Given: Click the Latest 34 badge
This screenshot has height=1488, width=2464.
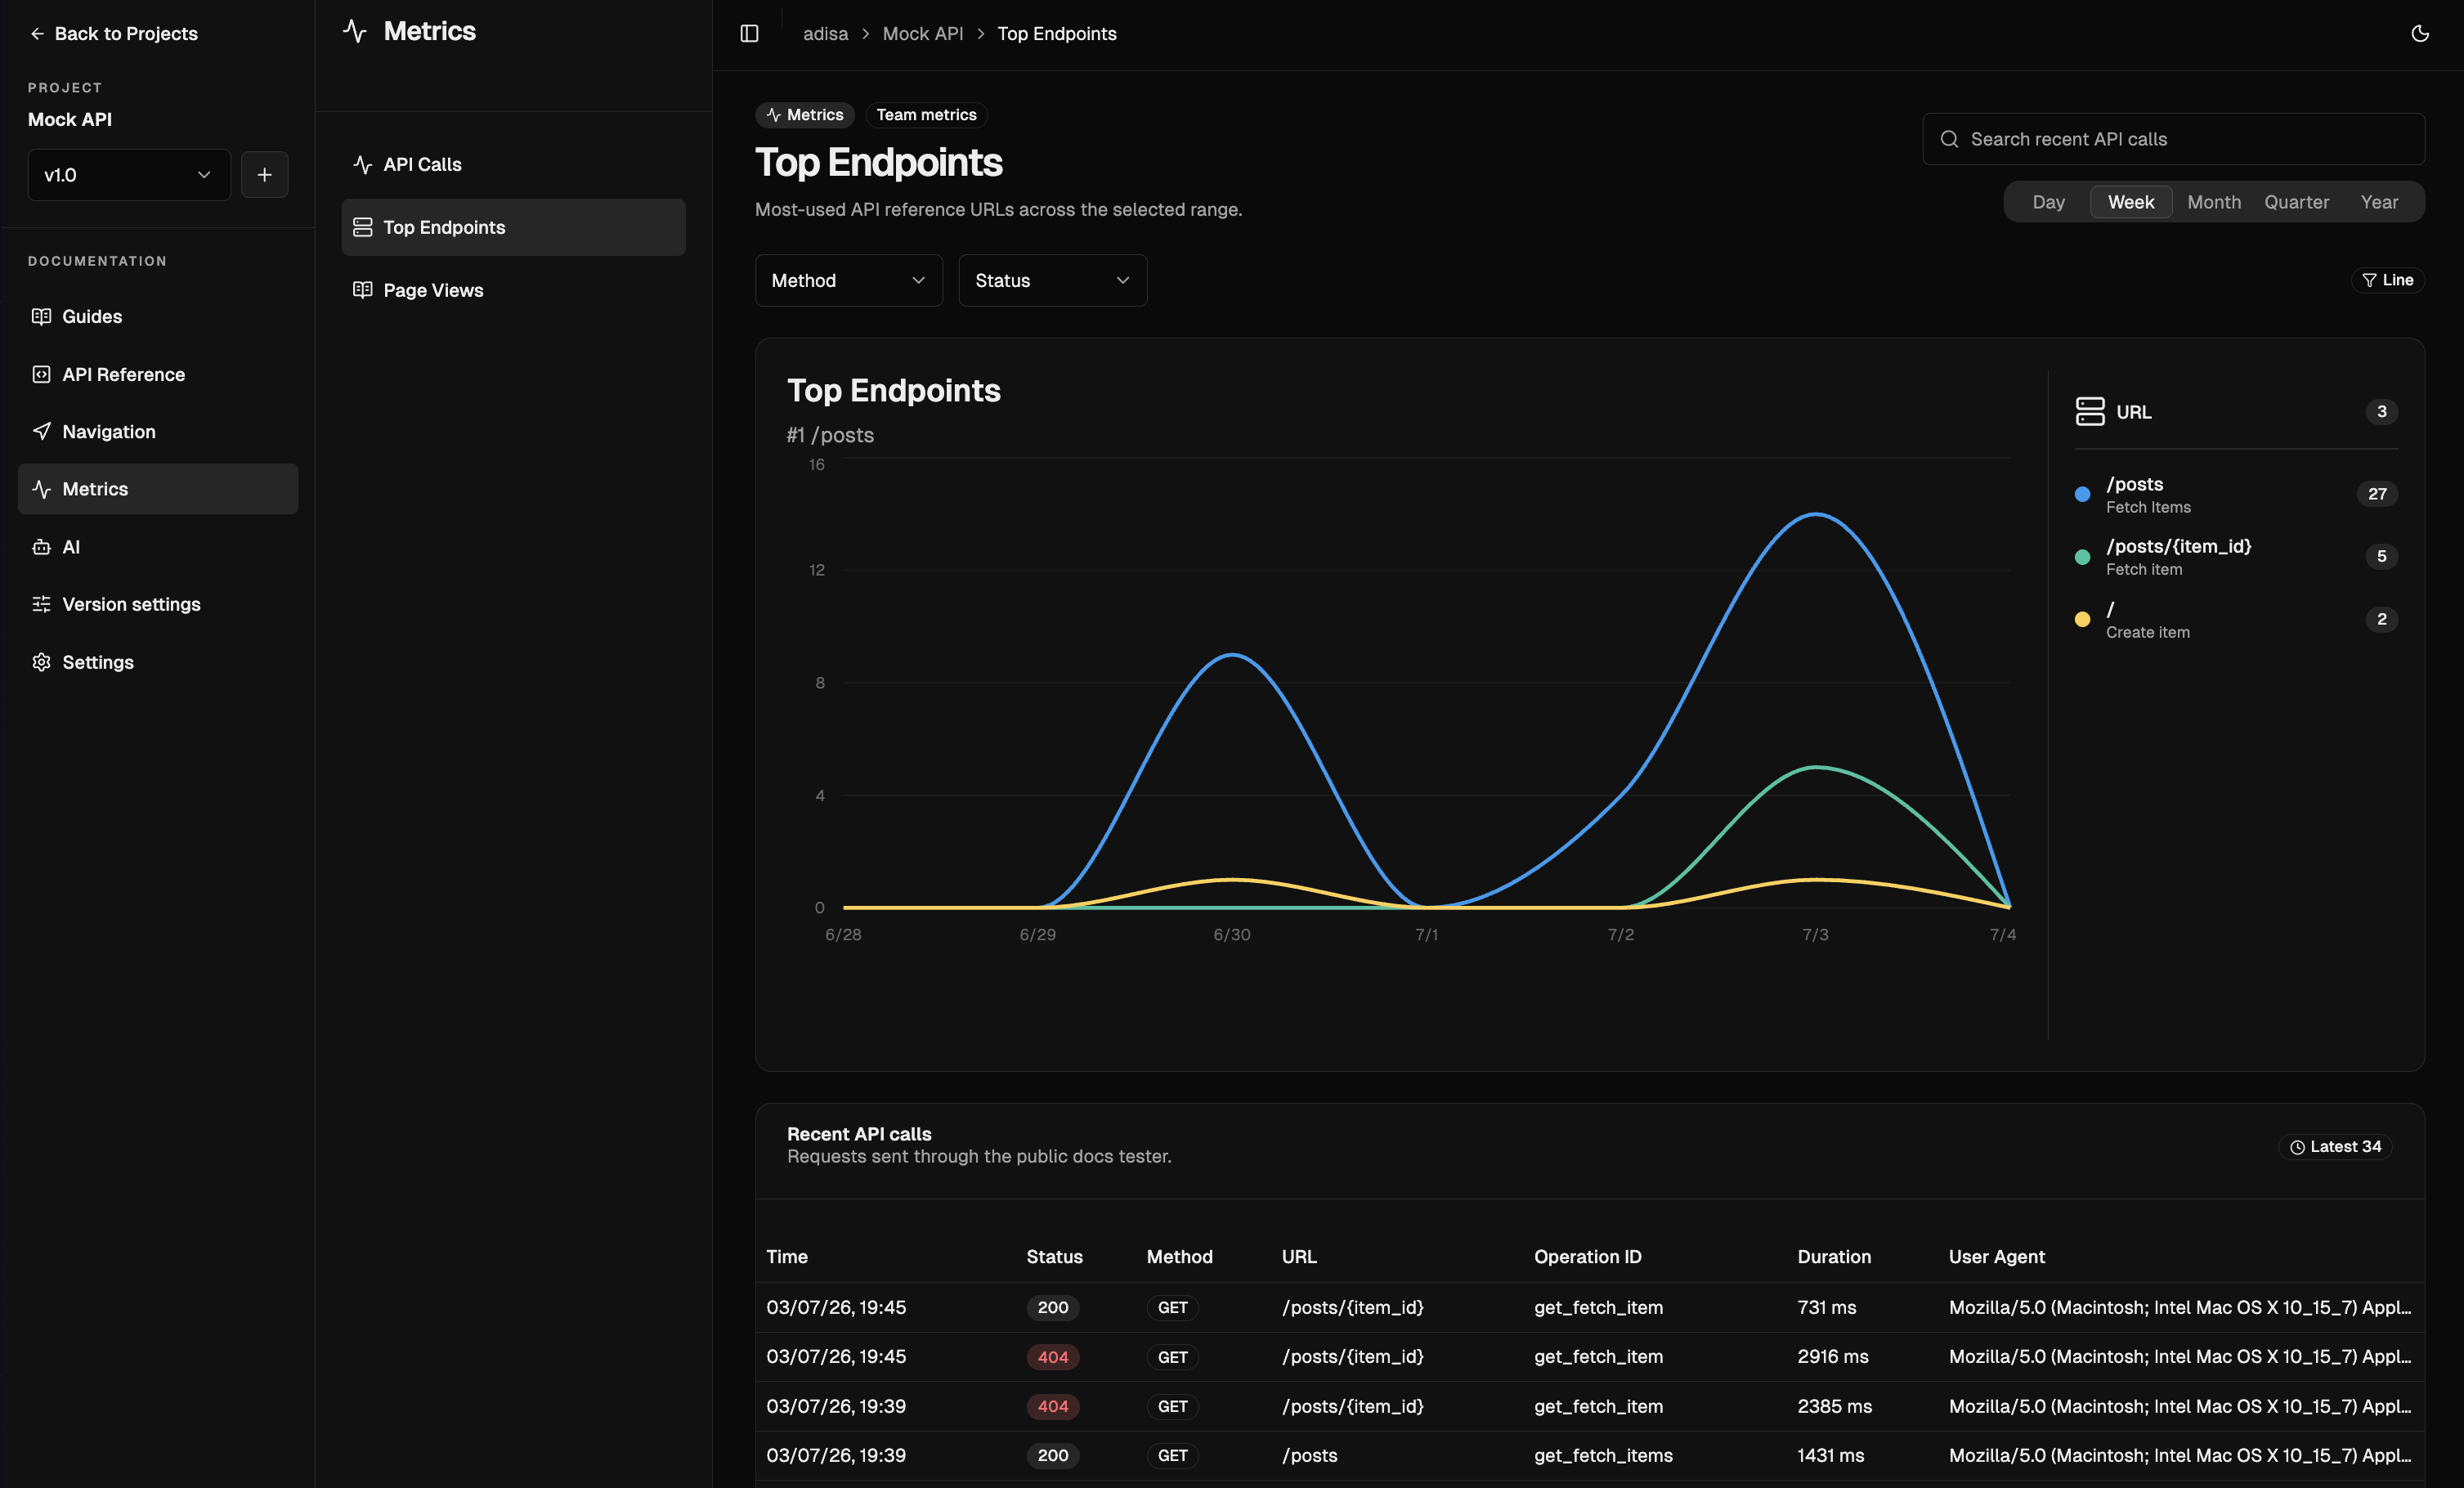Looking at the screenshot, I should pyautogui.click(x=2335, y=1147).
